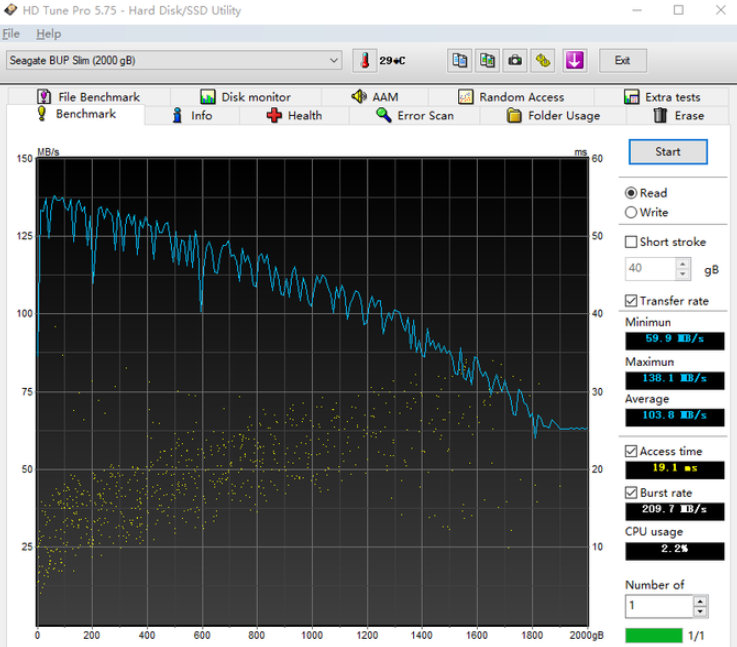Viewport: 737px width, 647px height.
Task: Uncheck the Transfer rate checkbox
Action: tap(631, 300)
